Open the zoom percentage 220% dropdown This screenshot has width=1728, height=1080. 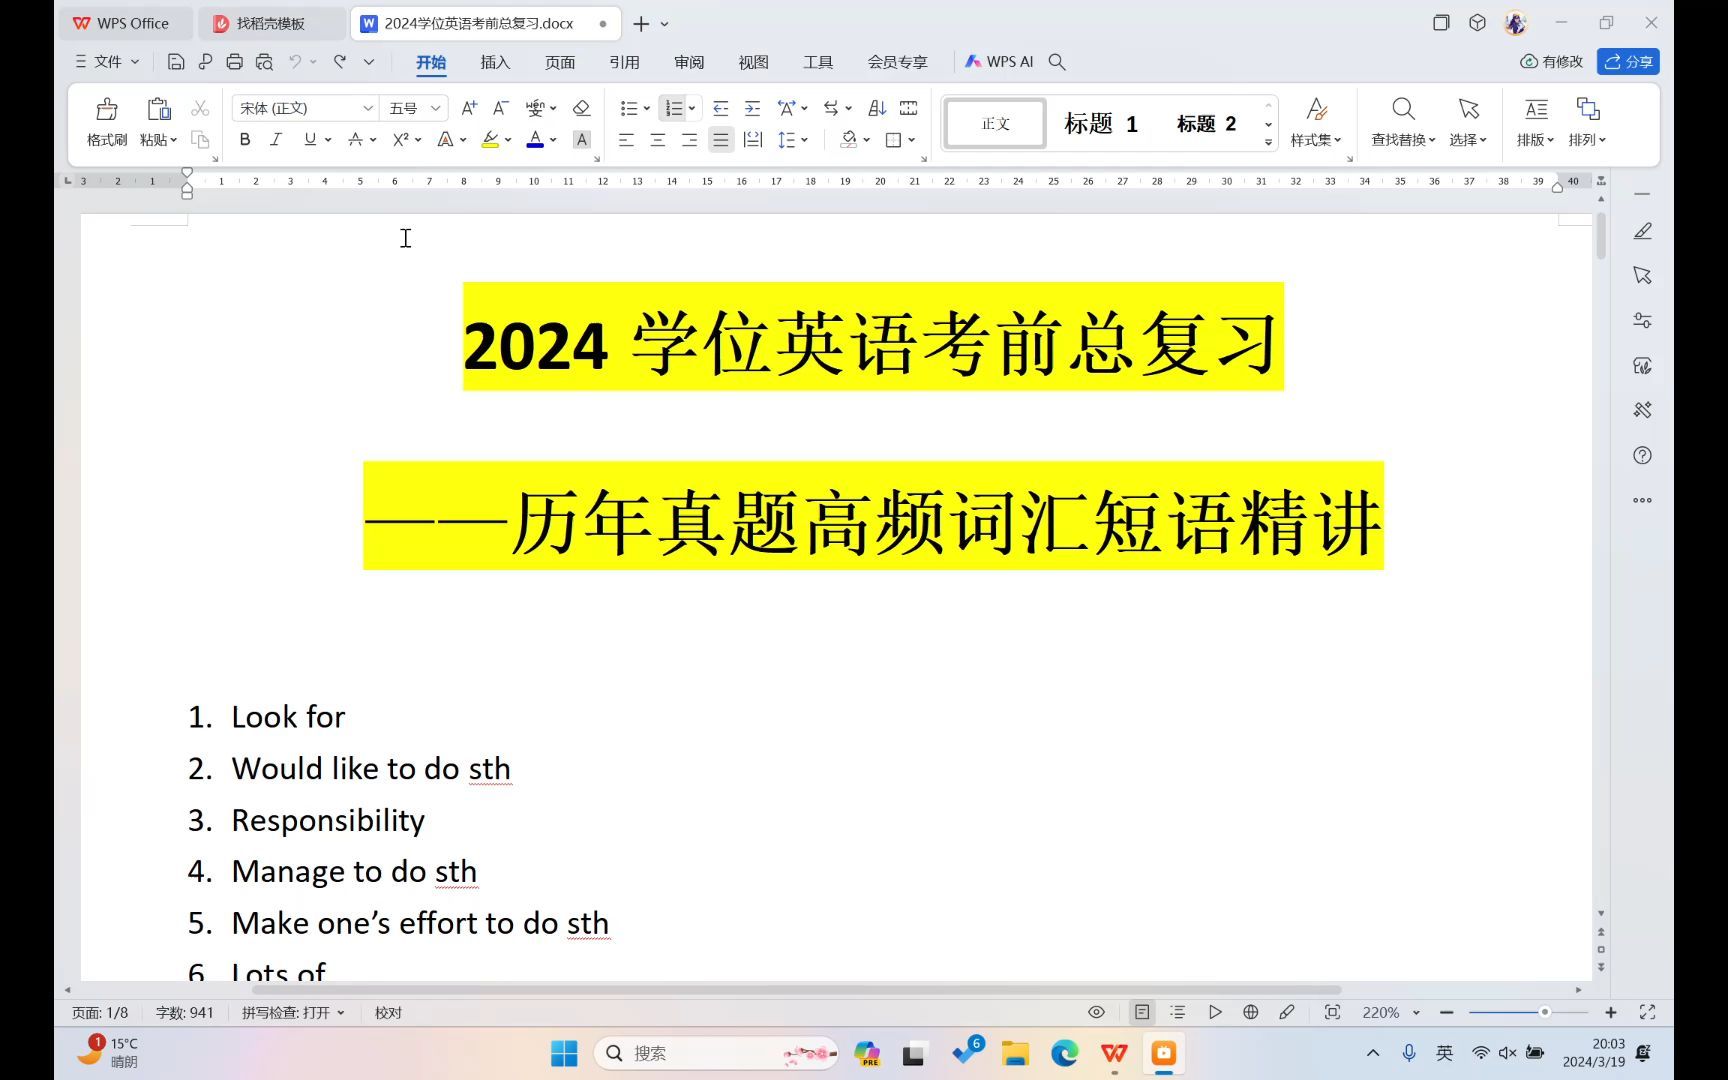pos(1416,1012)
